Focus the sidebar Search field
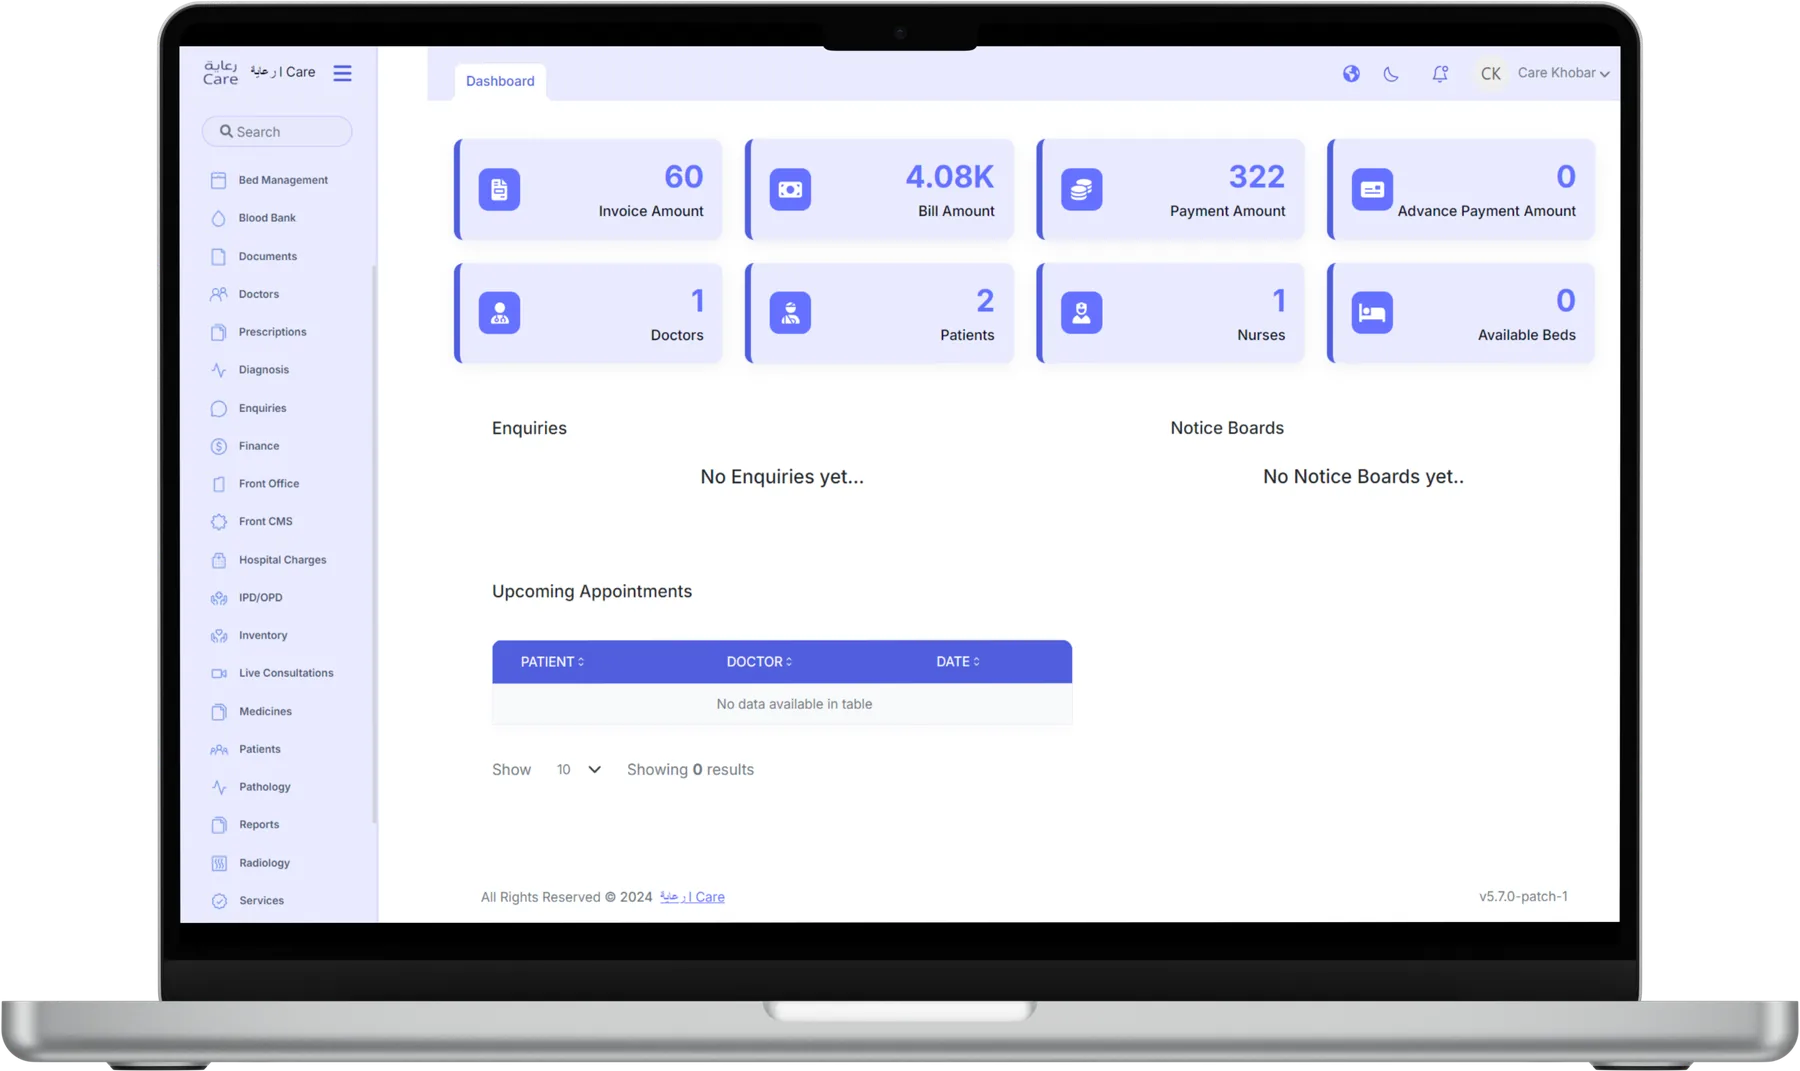1800x1071 pixels. coord(277,131)
